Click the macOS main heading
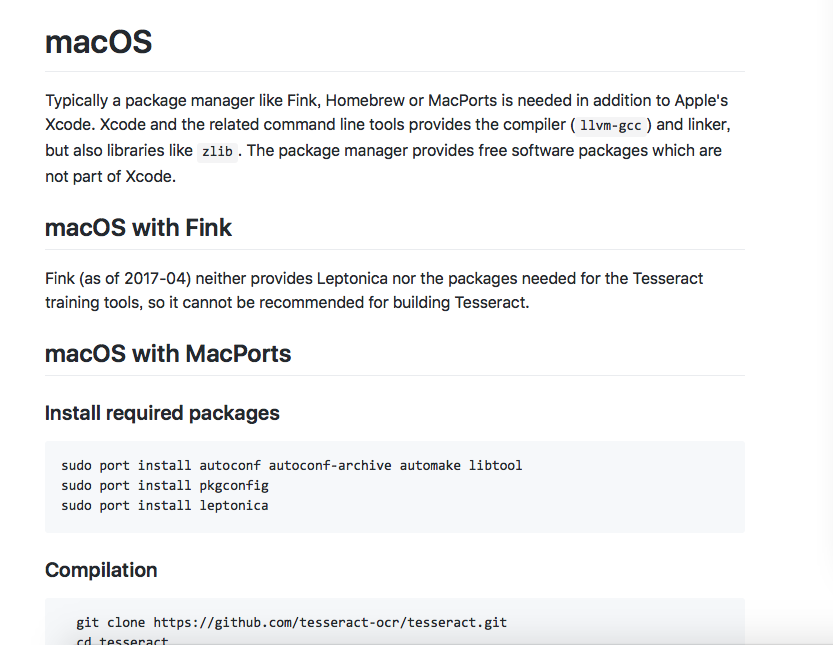 click(98, 42)
